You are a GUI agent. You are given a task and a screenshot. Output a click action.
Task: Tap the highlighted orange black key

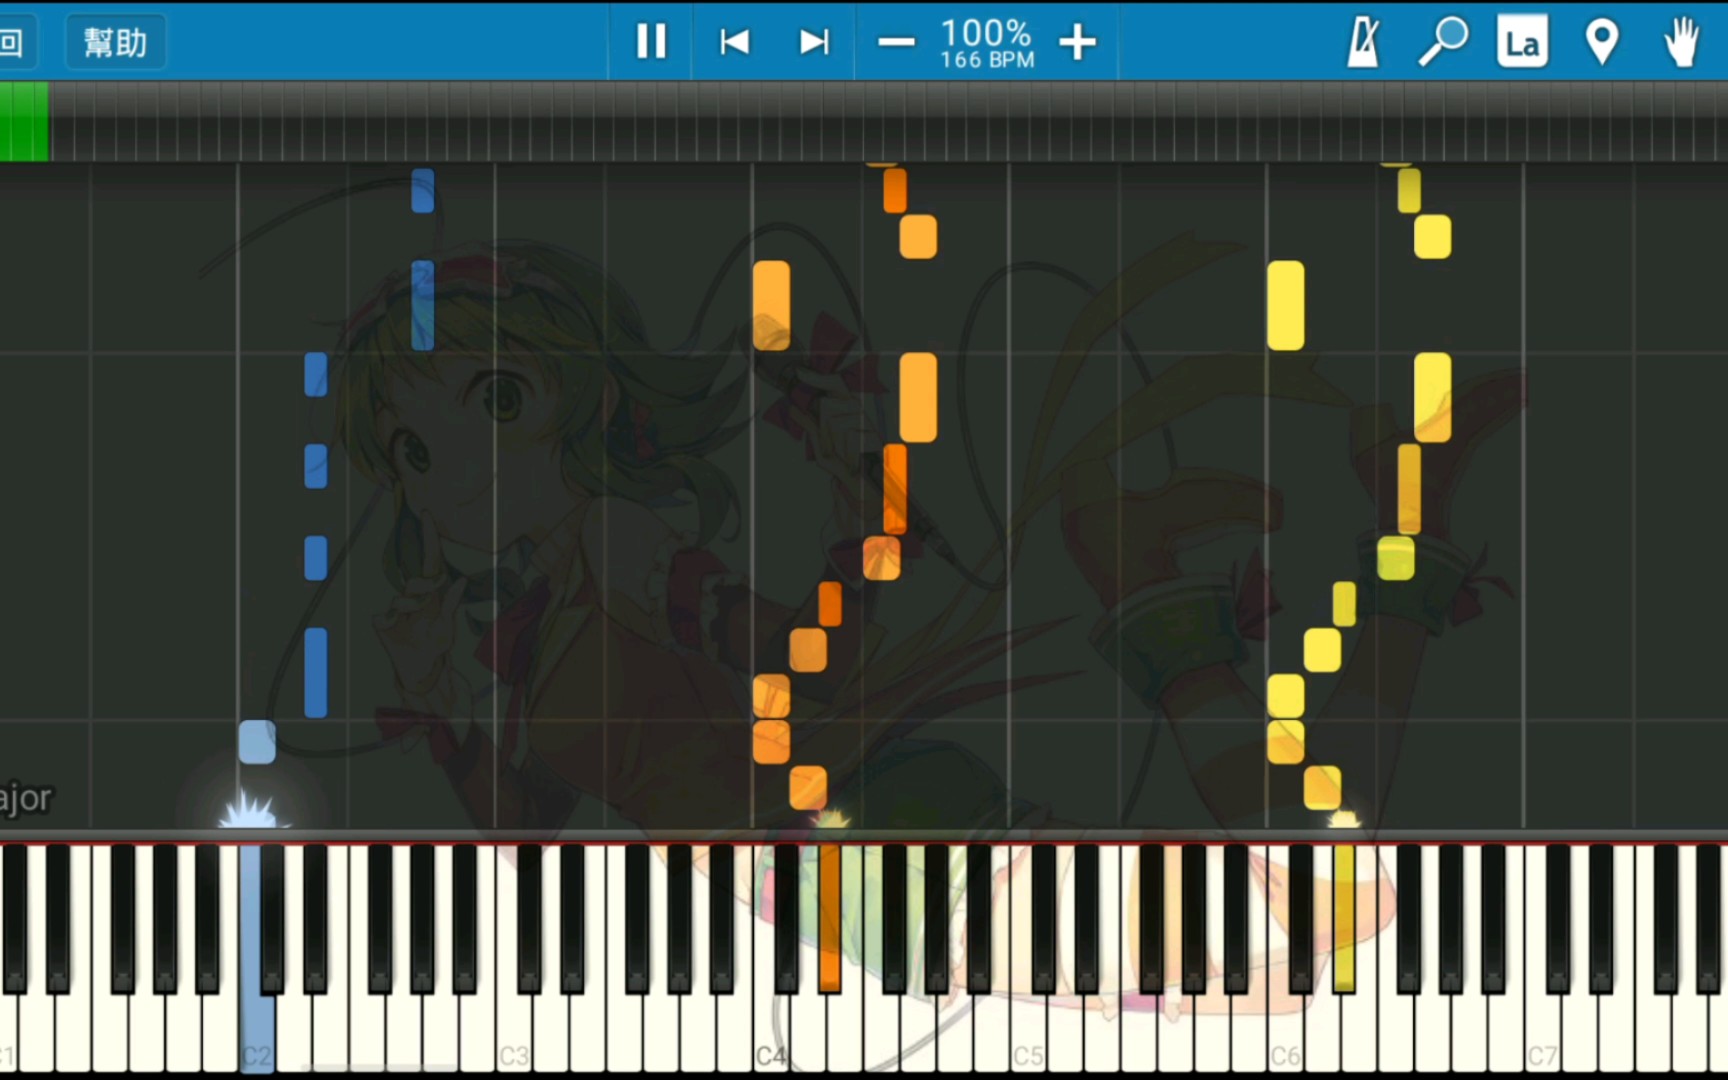pos(829,918)
